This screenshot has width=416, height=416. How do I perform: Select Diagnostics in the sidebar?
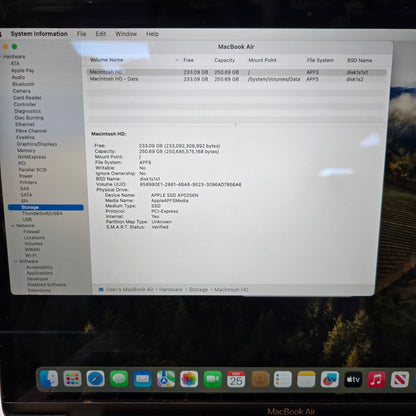pyautogui.click(x=28, y=111)
